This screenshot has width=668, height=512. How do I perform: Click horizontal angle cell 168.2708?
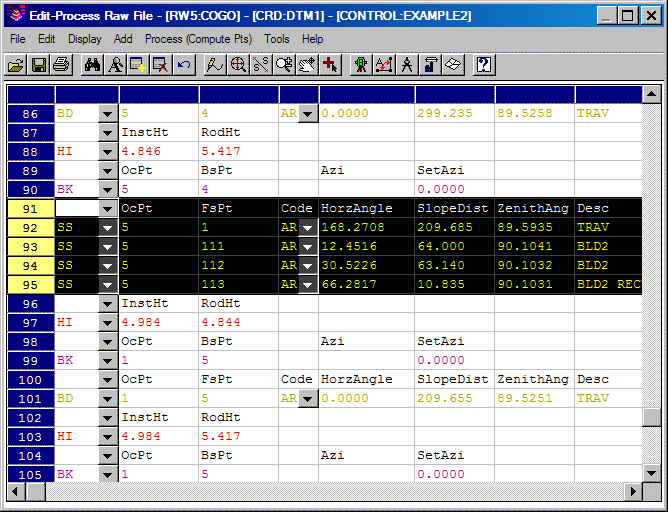click(366, 227)
